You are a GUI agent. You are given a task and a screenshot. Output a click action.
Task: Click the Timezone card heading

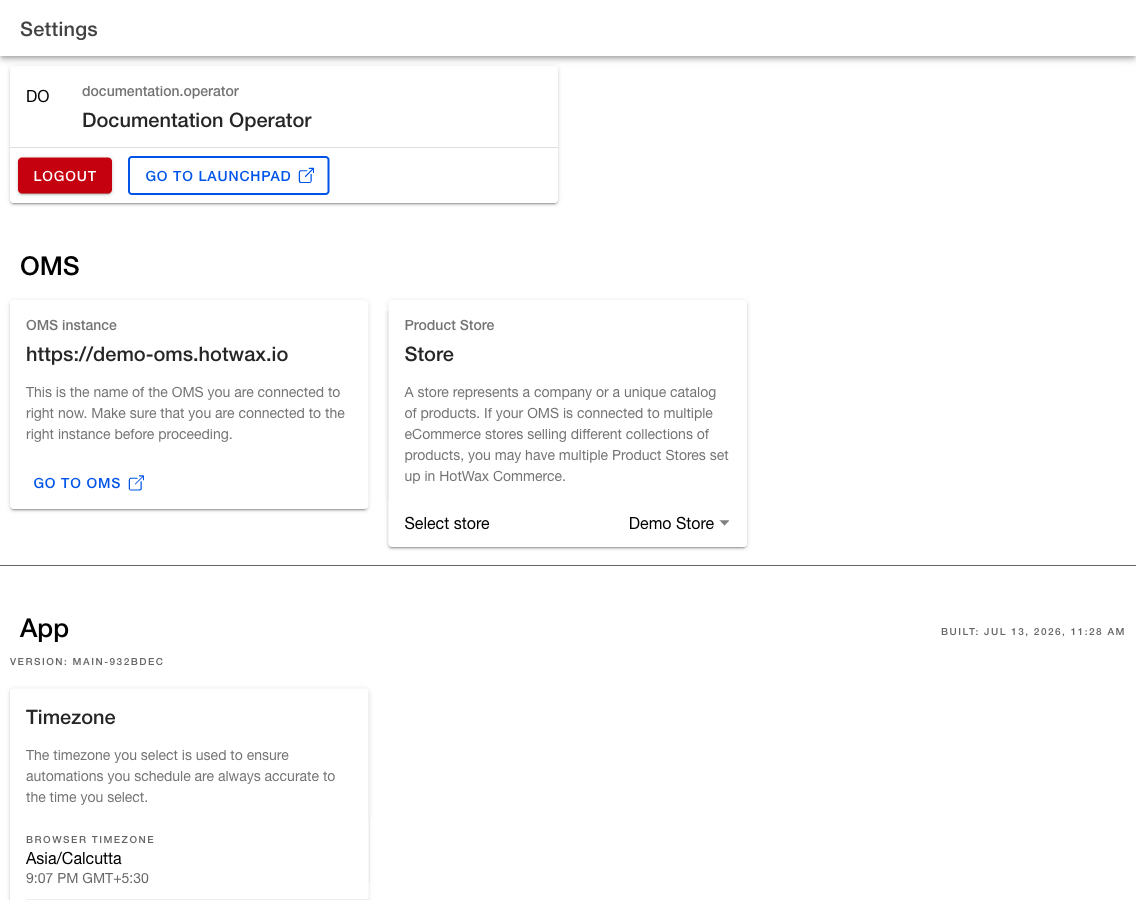[71, 717]
